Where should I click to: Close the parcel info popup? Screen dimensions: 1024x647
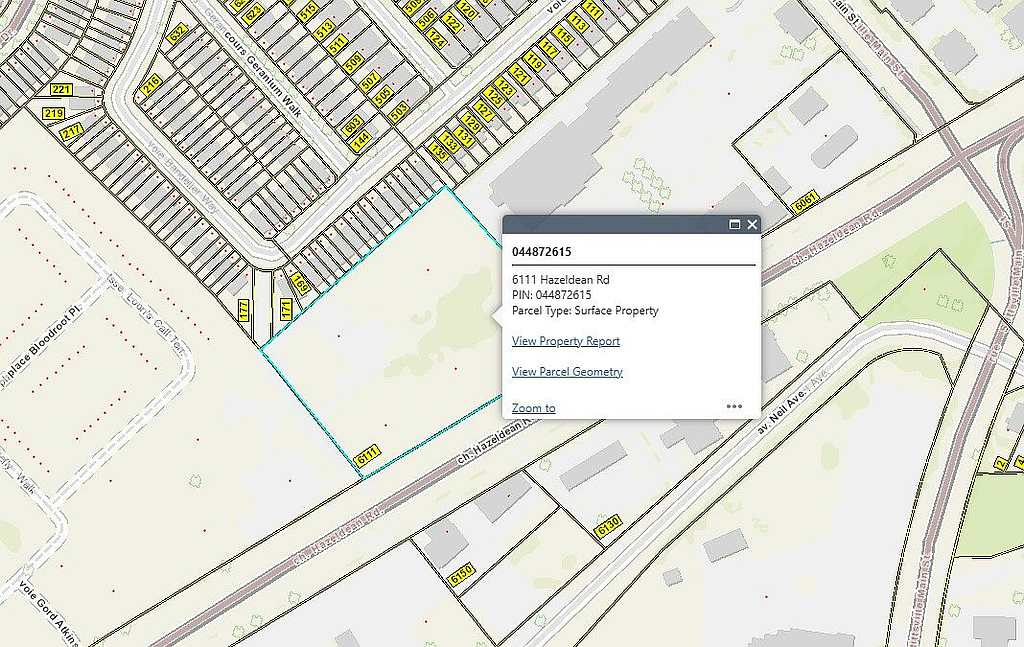tap(752, 225)
